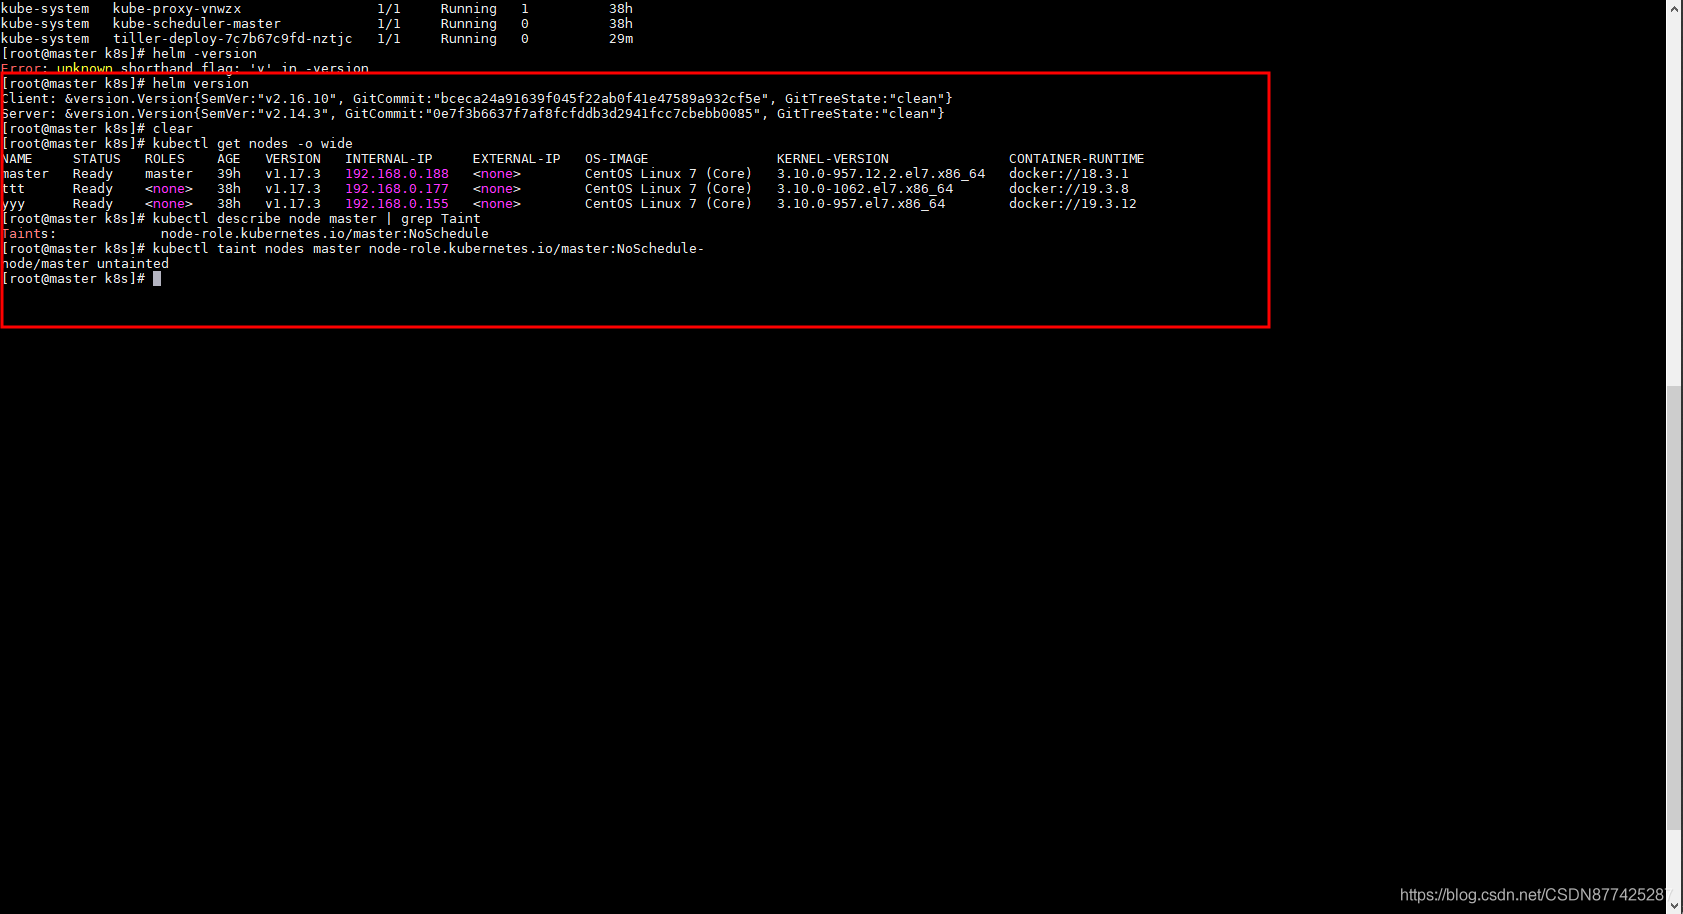
Task: Click the text 'node/master untainted'
Action: tap(86, 264)
